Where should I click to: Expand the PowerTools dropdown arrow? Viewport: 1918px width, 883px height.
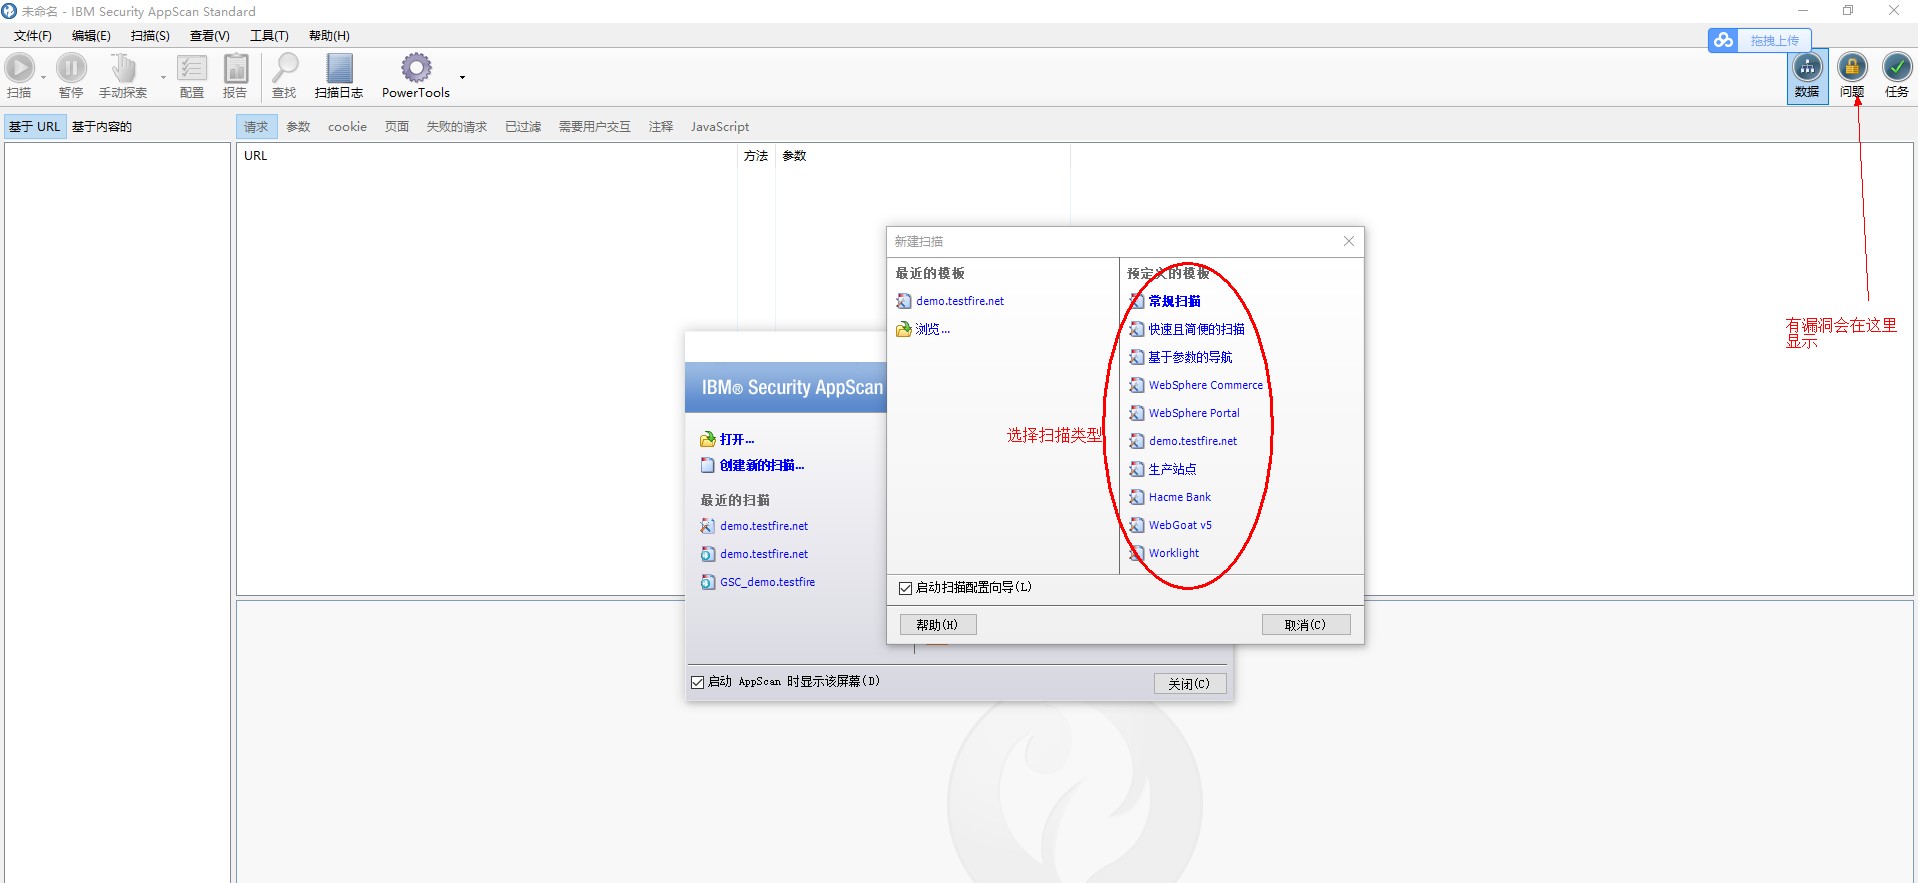coord(462,77)
